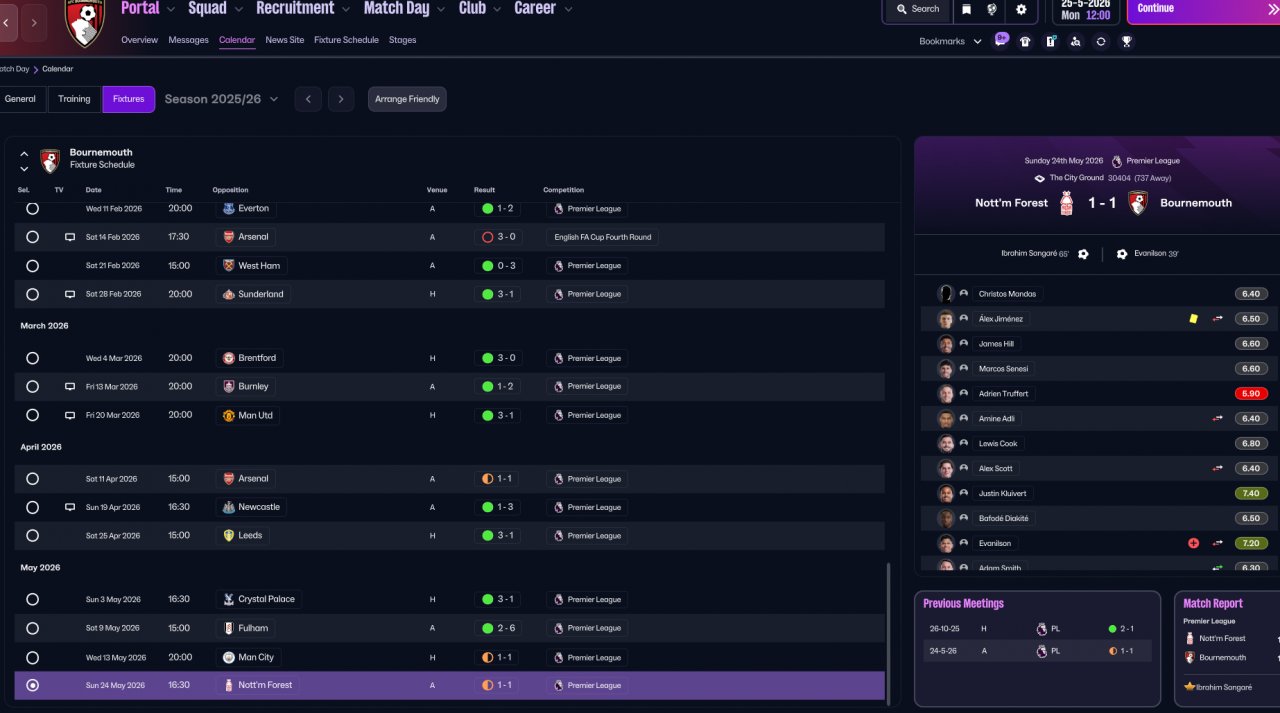Click the injury cross icon for Evanilson

coord(1193,543)
